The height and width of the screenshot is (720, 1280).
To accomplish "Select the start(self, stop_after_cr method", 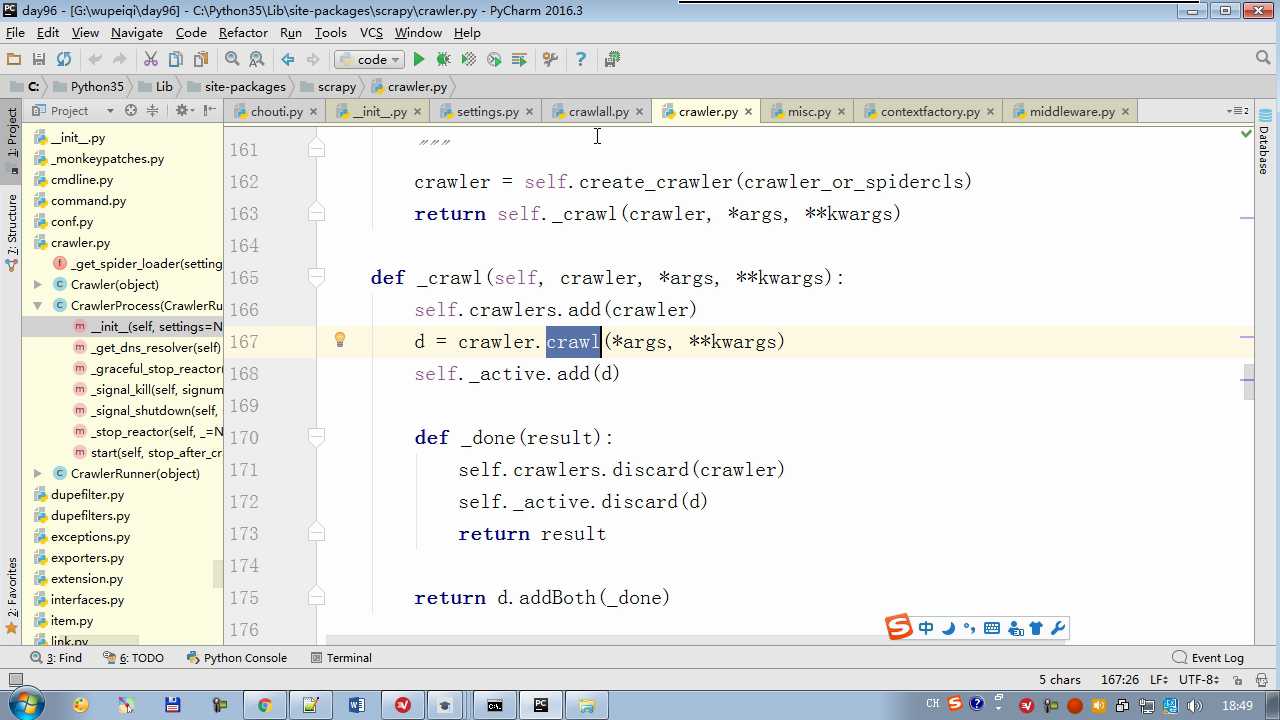I will pos(156,453).
